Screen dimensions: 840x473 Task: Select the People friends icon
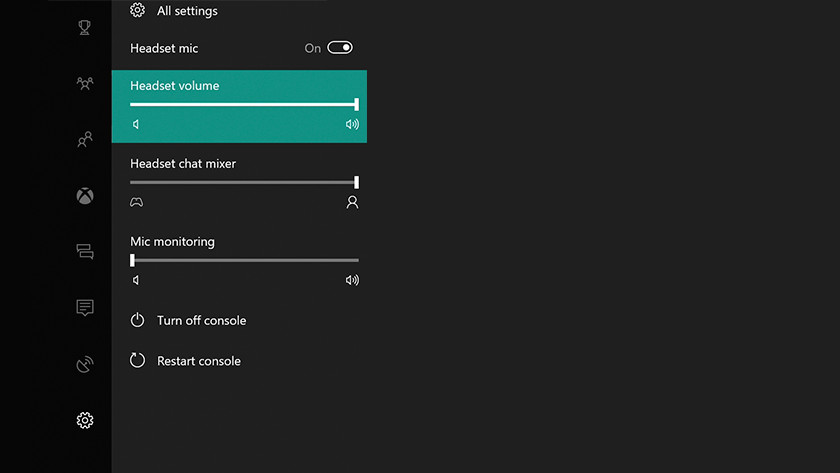click(85, 140)
